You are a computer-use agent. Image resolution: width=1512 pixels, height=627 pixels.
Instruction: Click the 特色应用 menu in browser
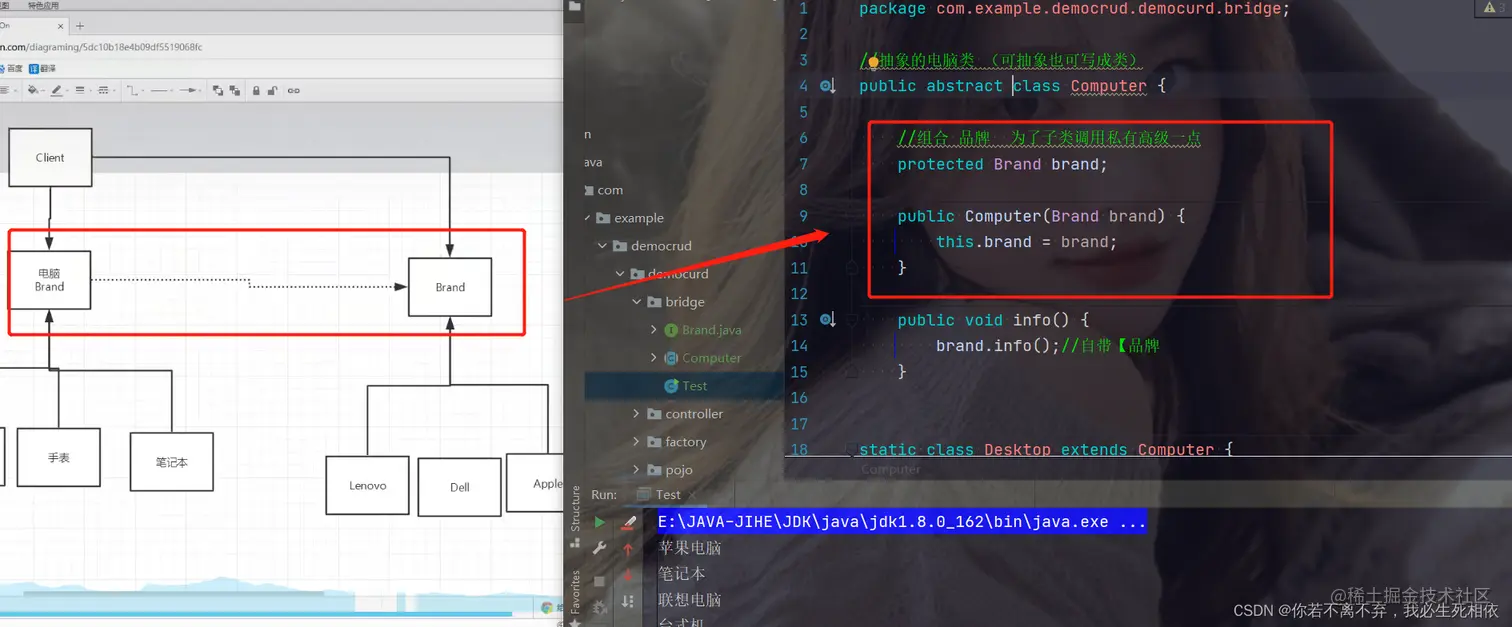(43, 5)
